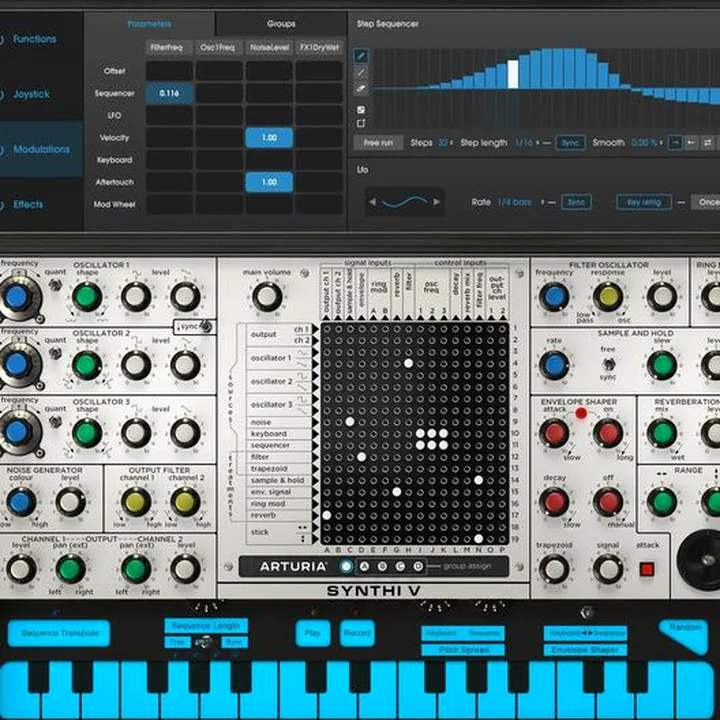Select previous LFO waveform with left arrow
This screenshot has height=720, width=720.
click(372, 202)
